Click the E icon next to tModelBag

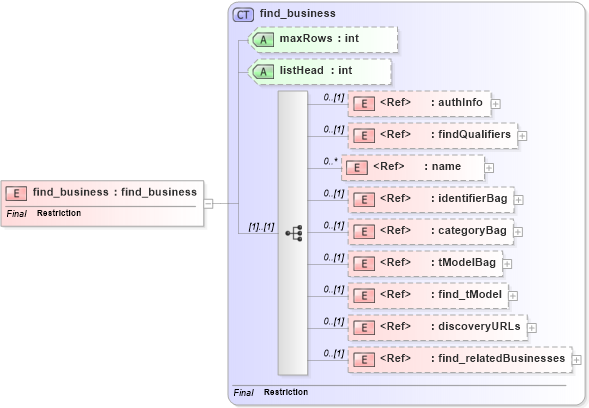click(364, 264)
